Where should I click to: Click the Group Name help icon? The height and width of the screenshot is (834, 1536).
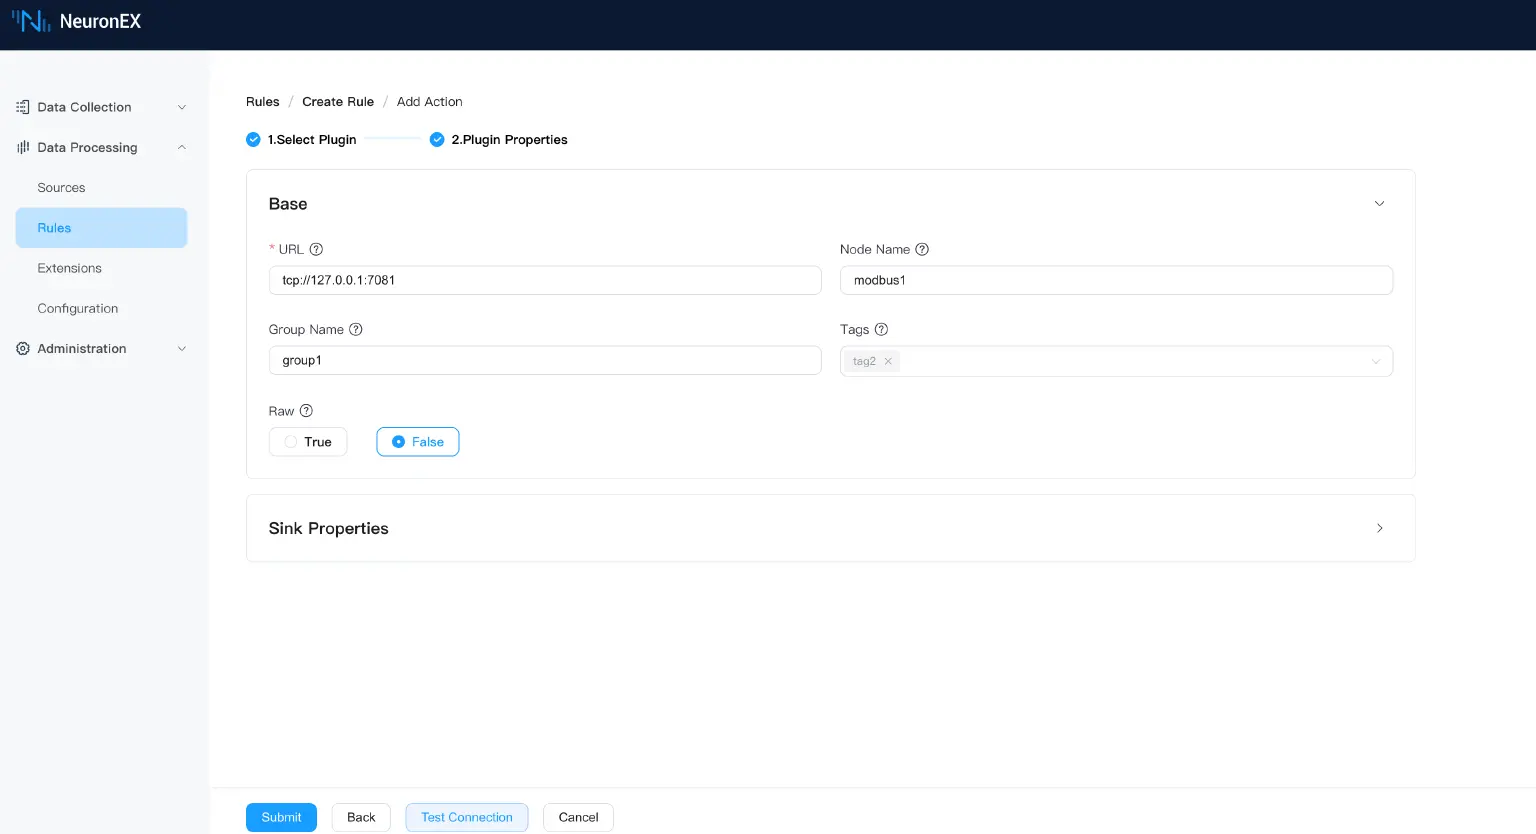coord(355,329)
